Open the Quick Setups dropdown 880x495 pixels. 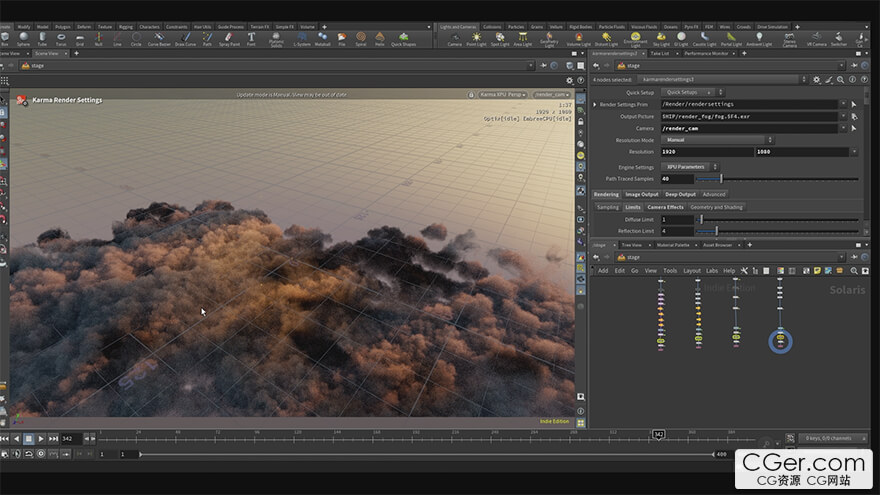point(685,91)
